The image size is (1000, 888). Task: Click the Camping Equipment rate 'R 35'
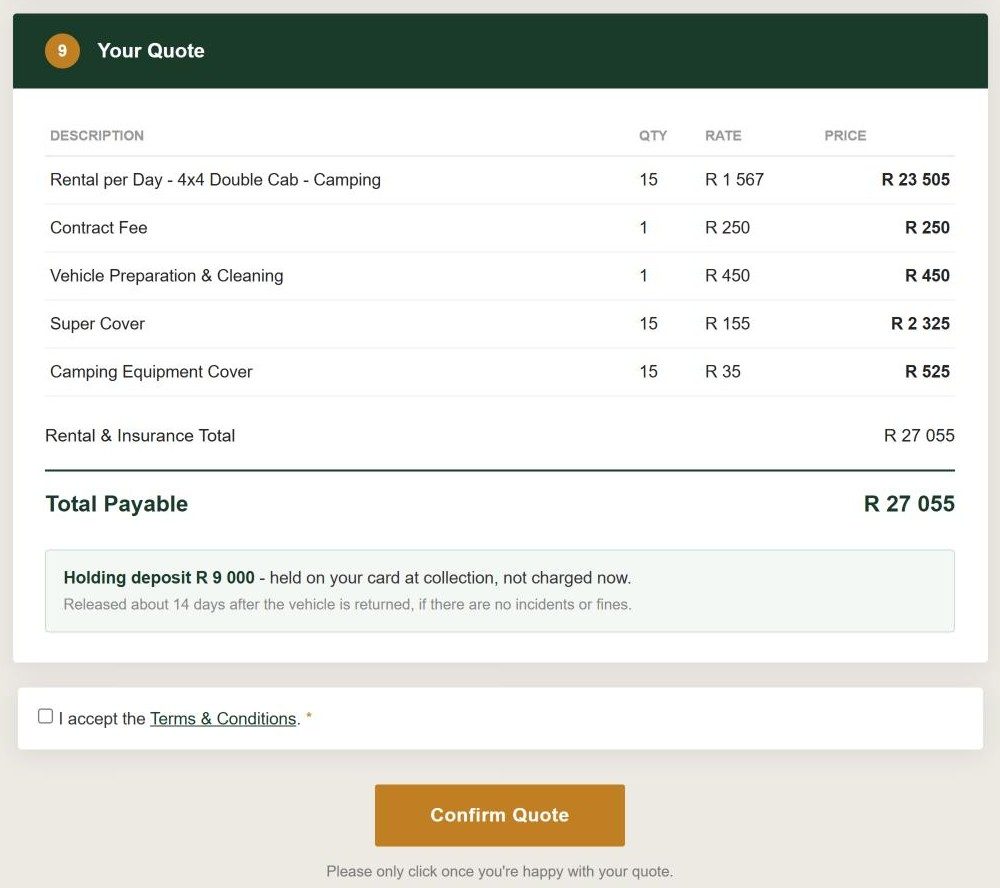723,372
